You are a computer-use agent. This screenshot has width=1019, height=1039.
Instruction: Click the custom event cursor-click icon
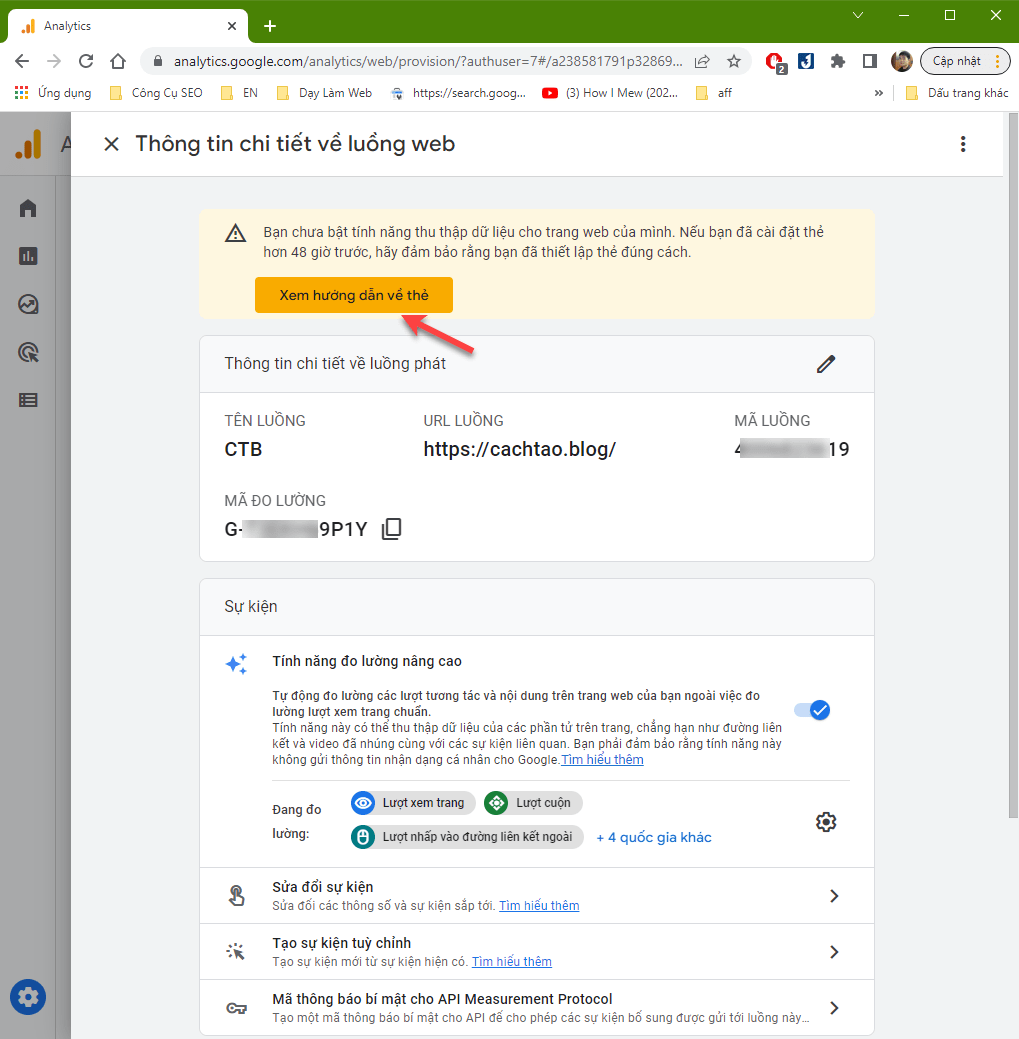pyautogui.click(x=235, y=952)
